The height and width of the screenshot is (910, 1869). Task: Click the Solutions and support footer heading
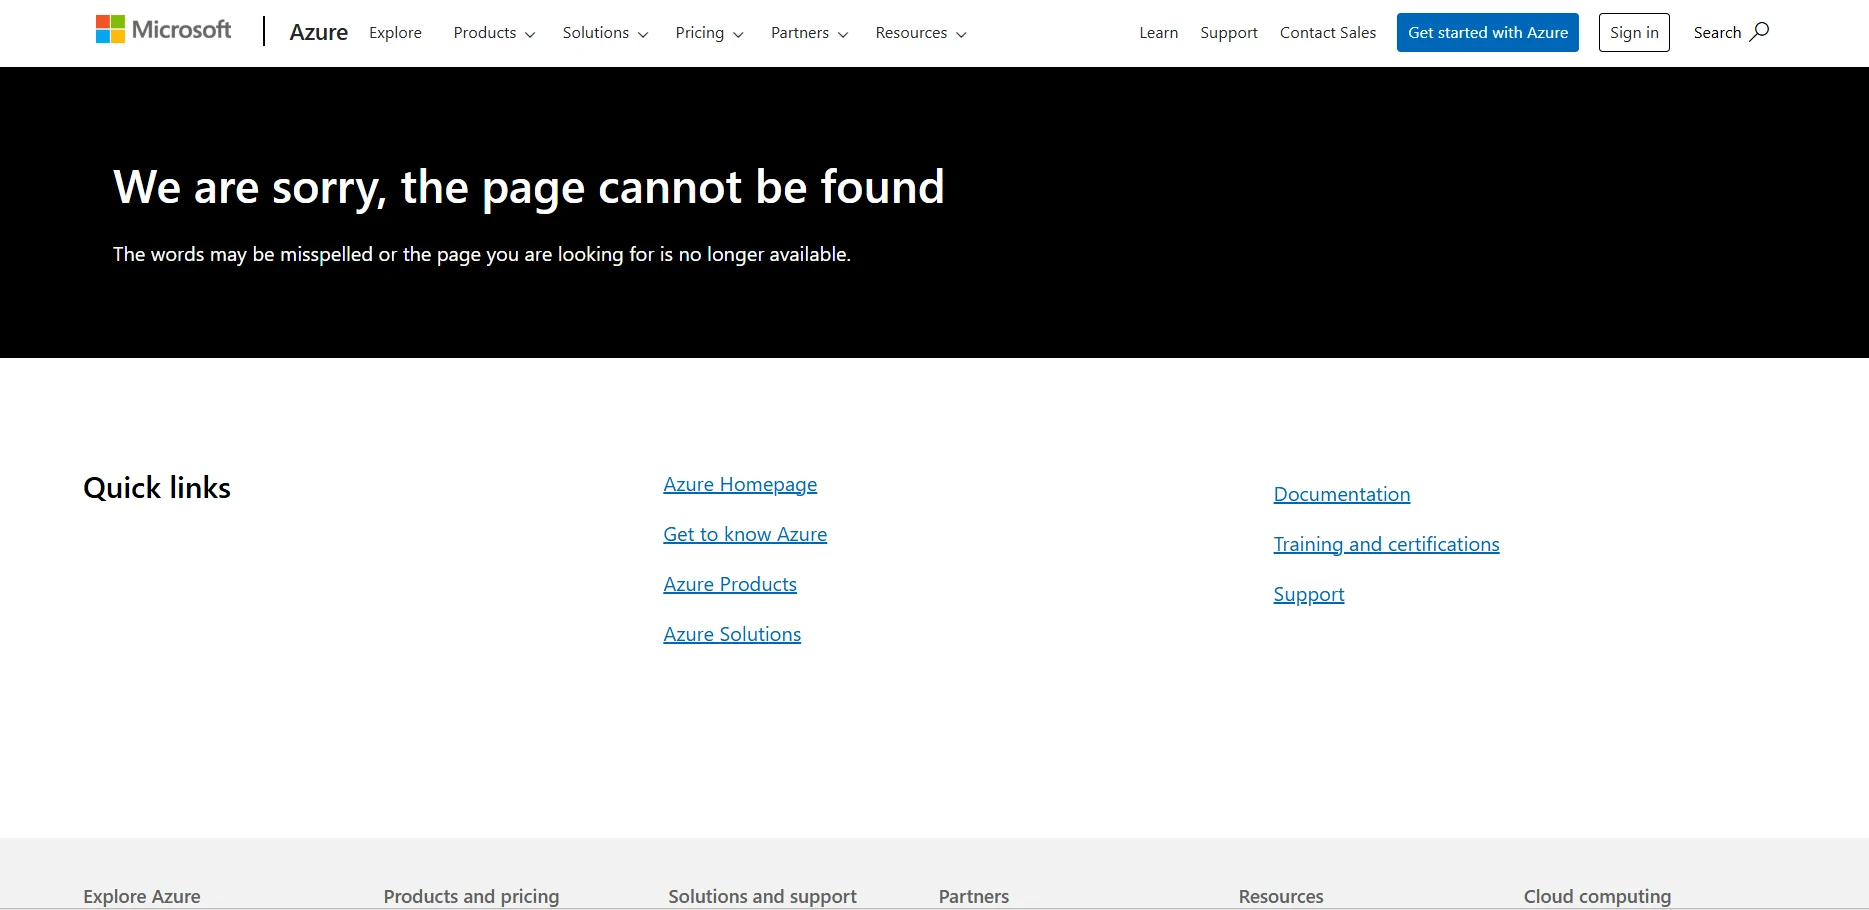click(x=762, y=896)
